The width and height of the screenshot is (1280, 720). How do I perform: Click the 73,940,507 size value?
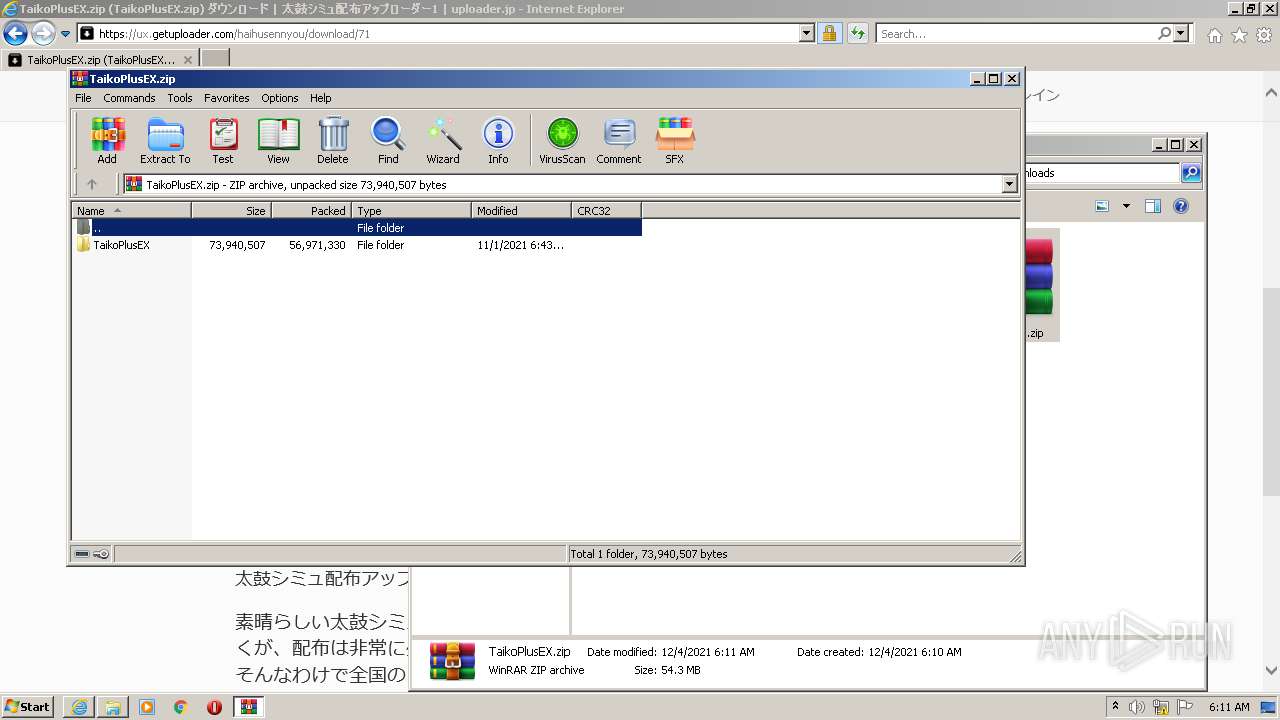(237, 245)
